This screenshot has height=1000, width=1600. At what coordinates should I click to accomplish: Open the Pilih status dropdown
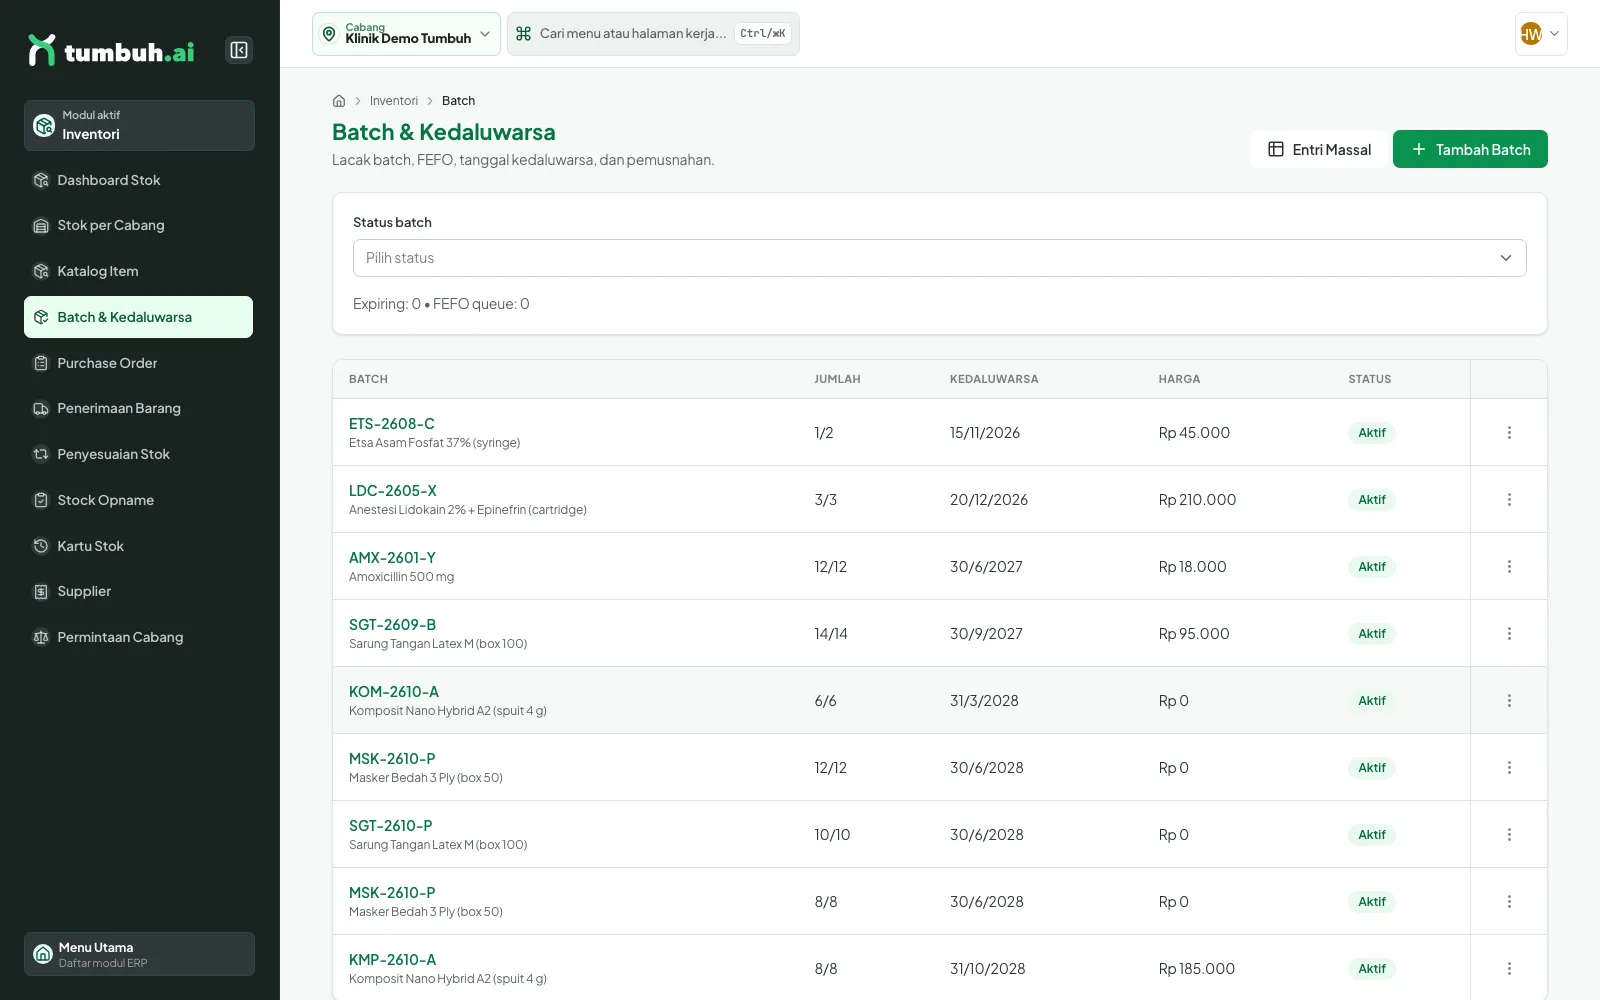tap(939, 258)
